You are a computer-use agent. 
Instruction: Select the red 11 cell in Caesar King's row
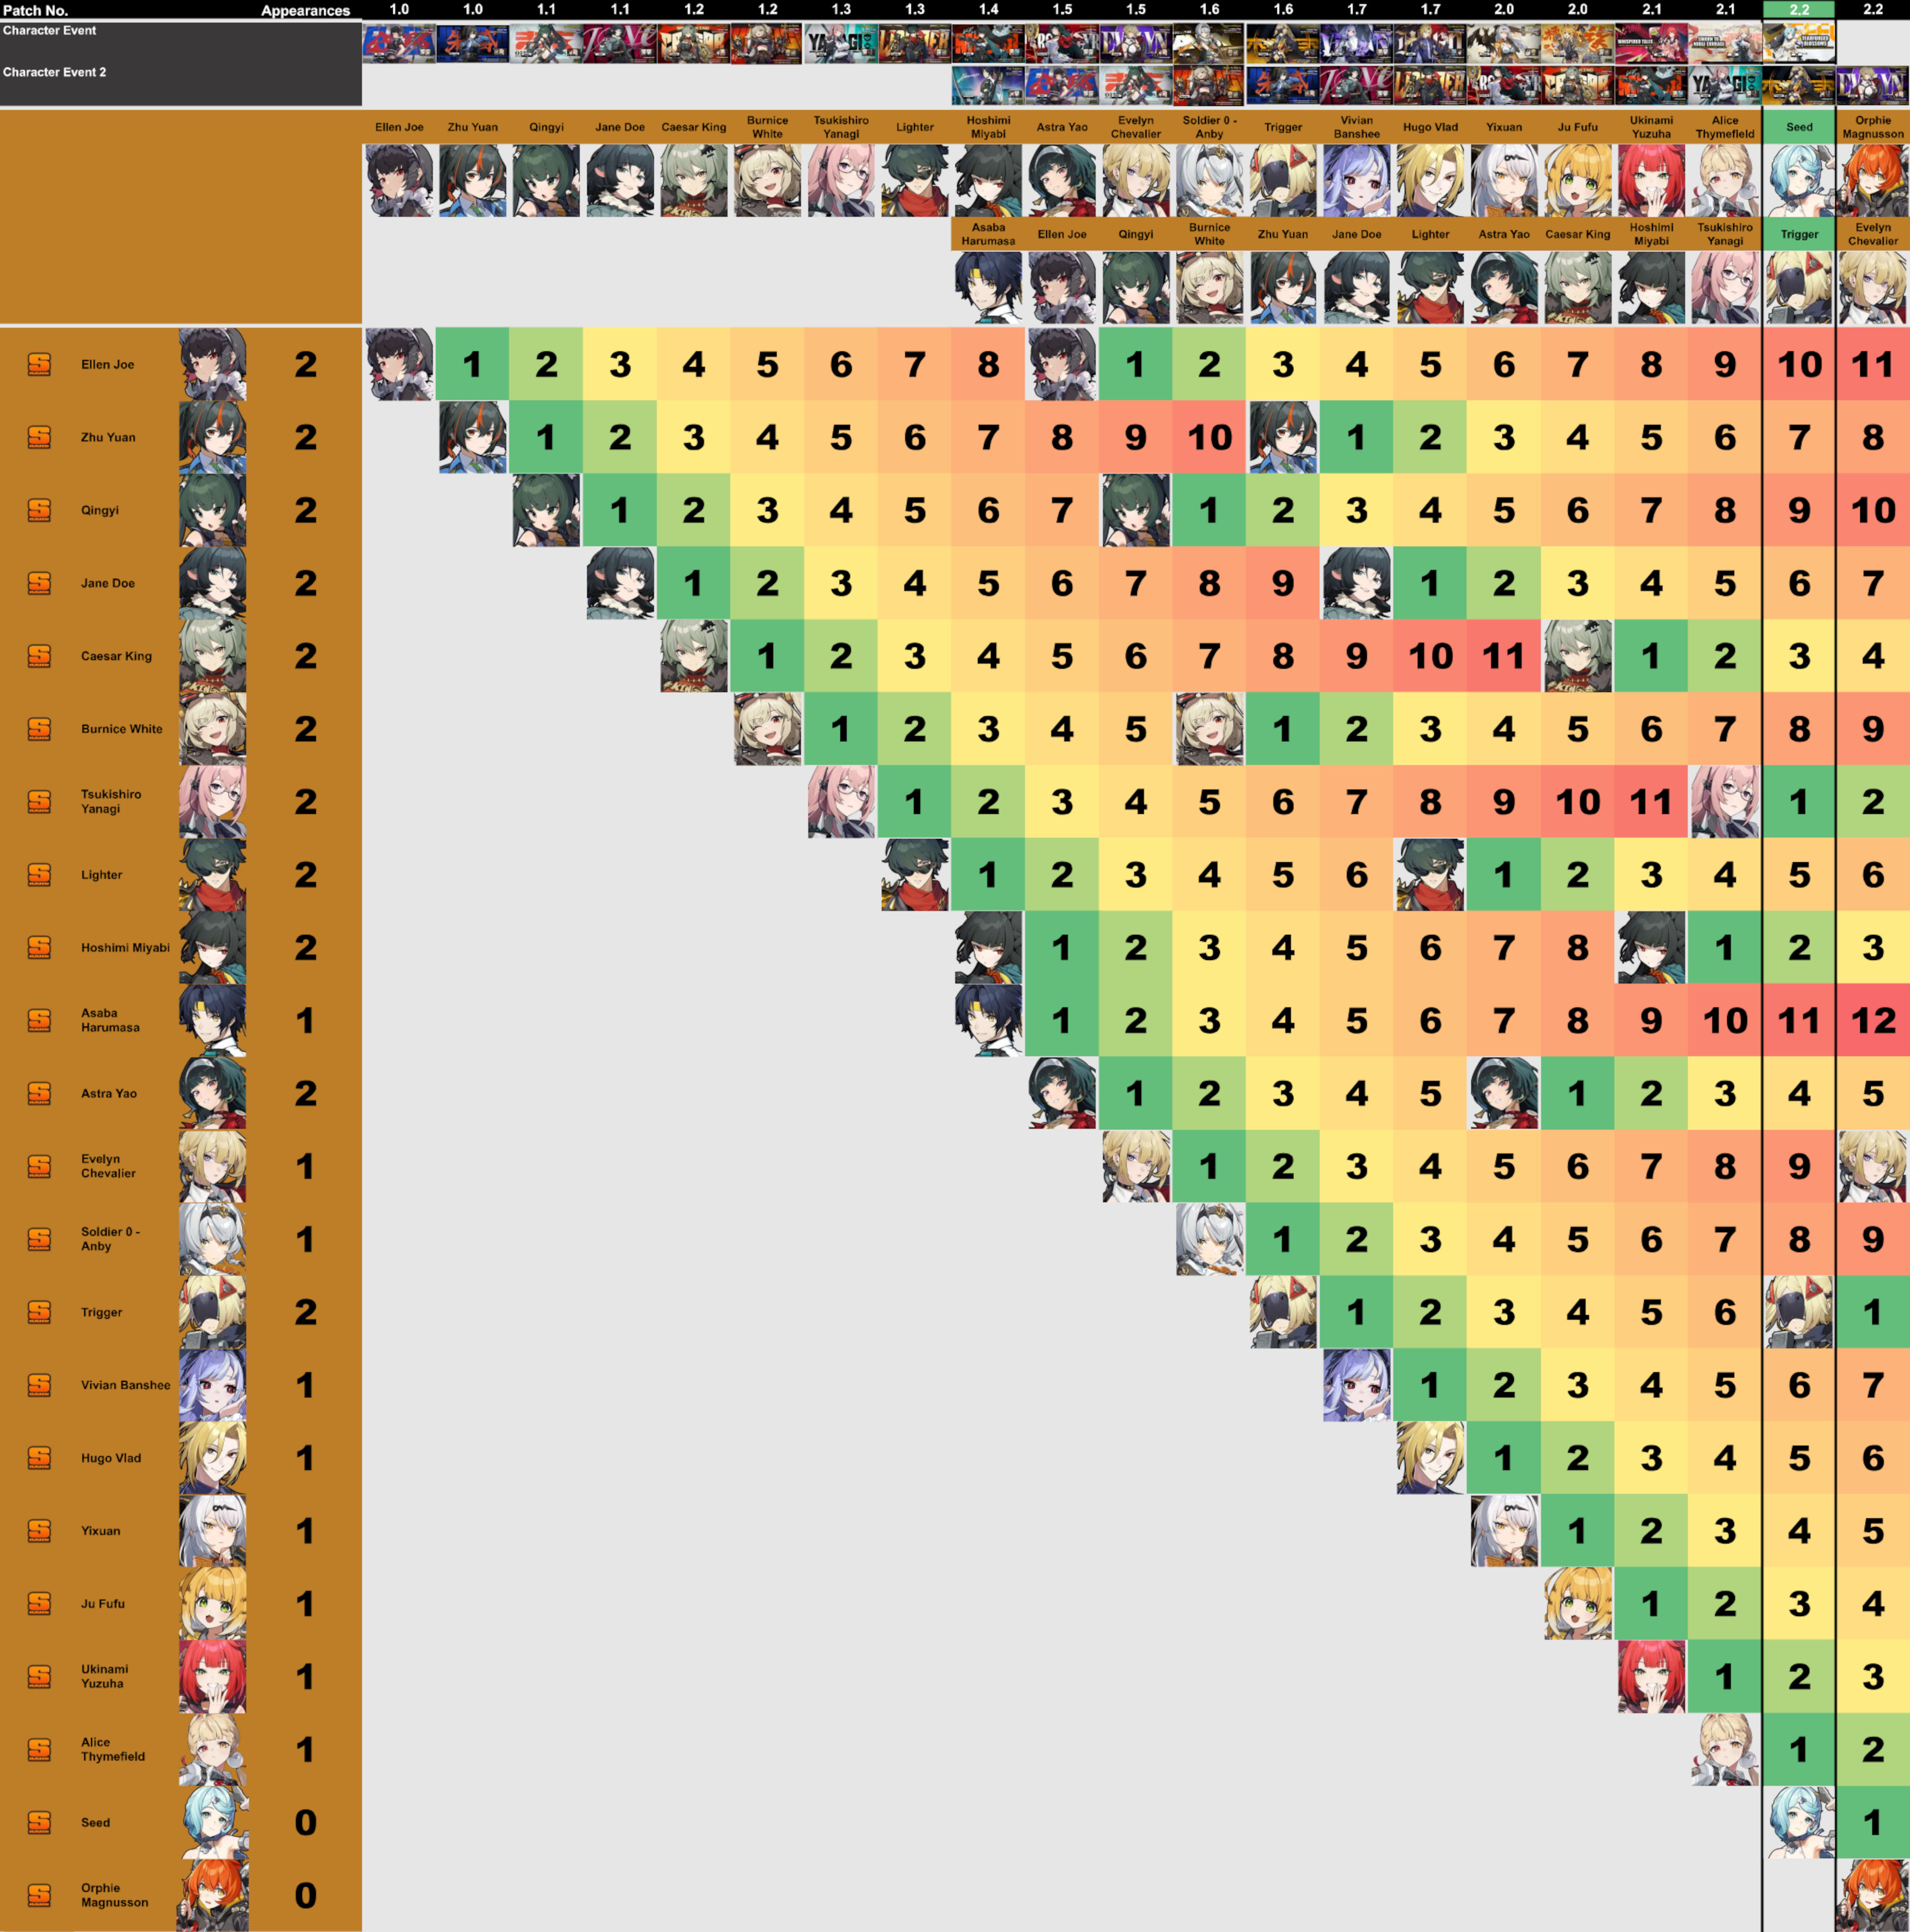[1504, 656]
